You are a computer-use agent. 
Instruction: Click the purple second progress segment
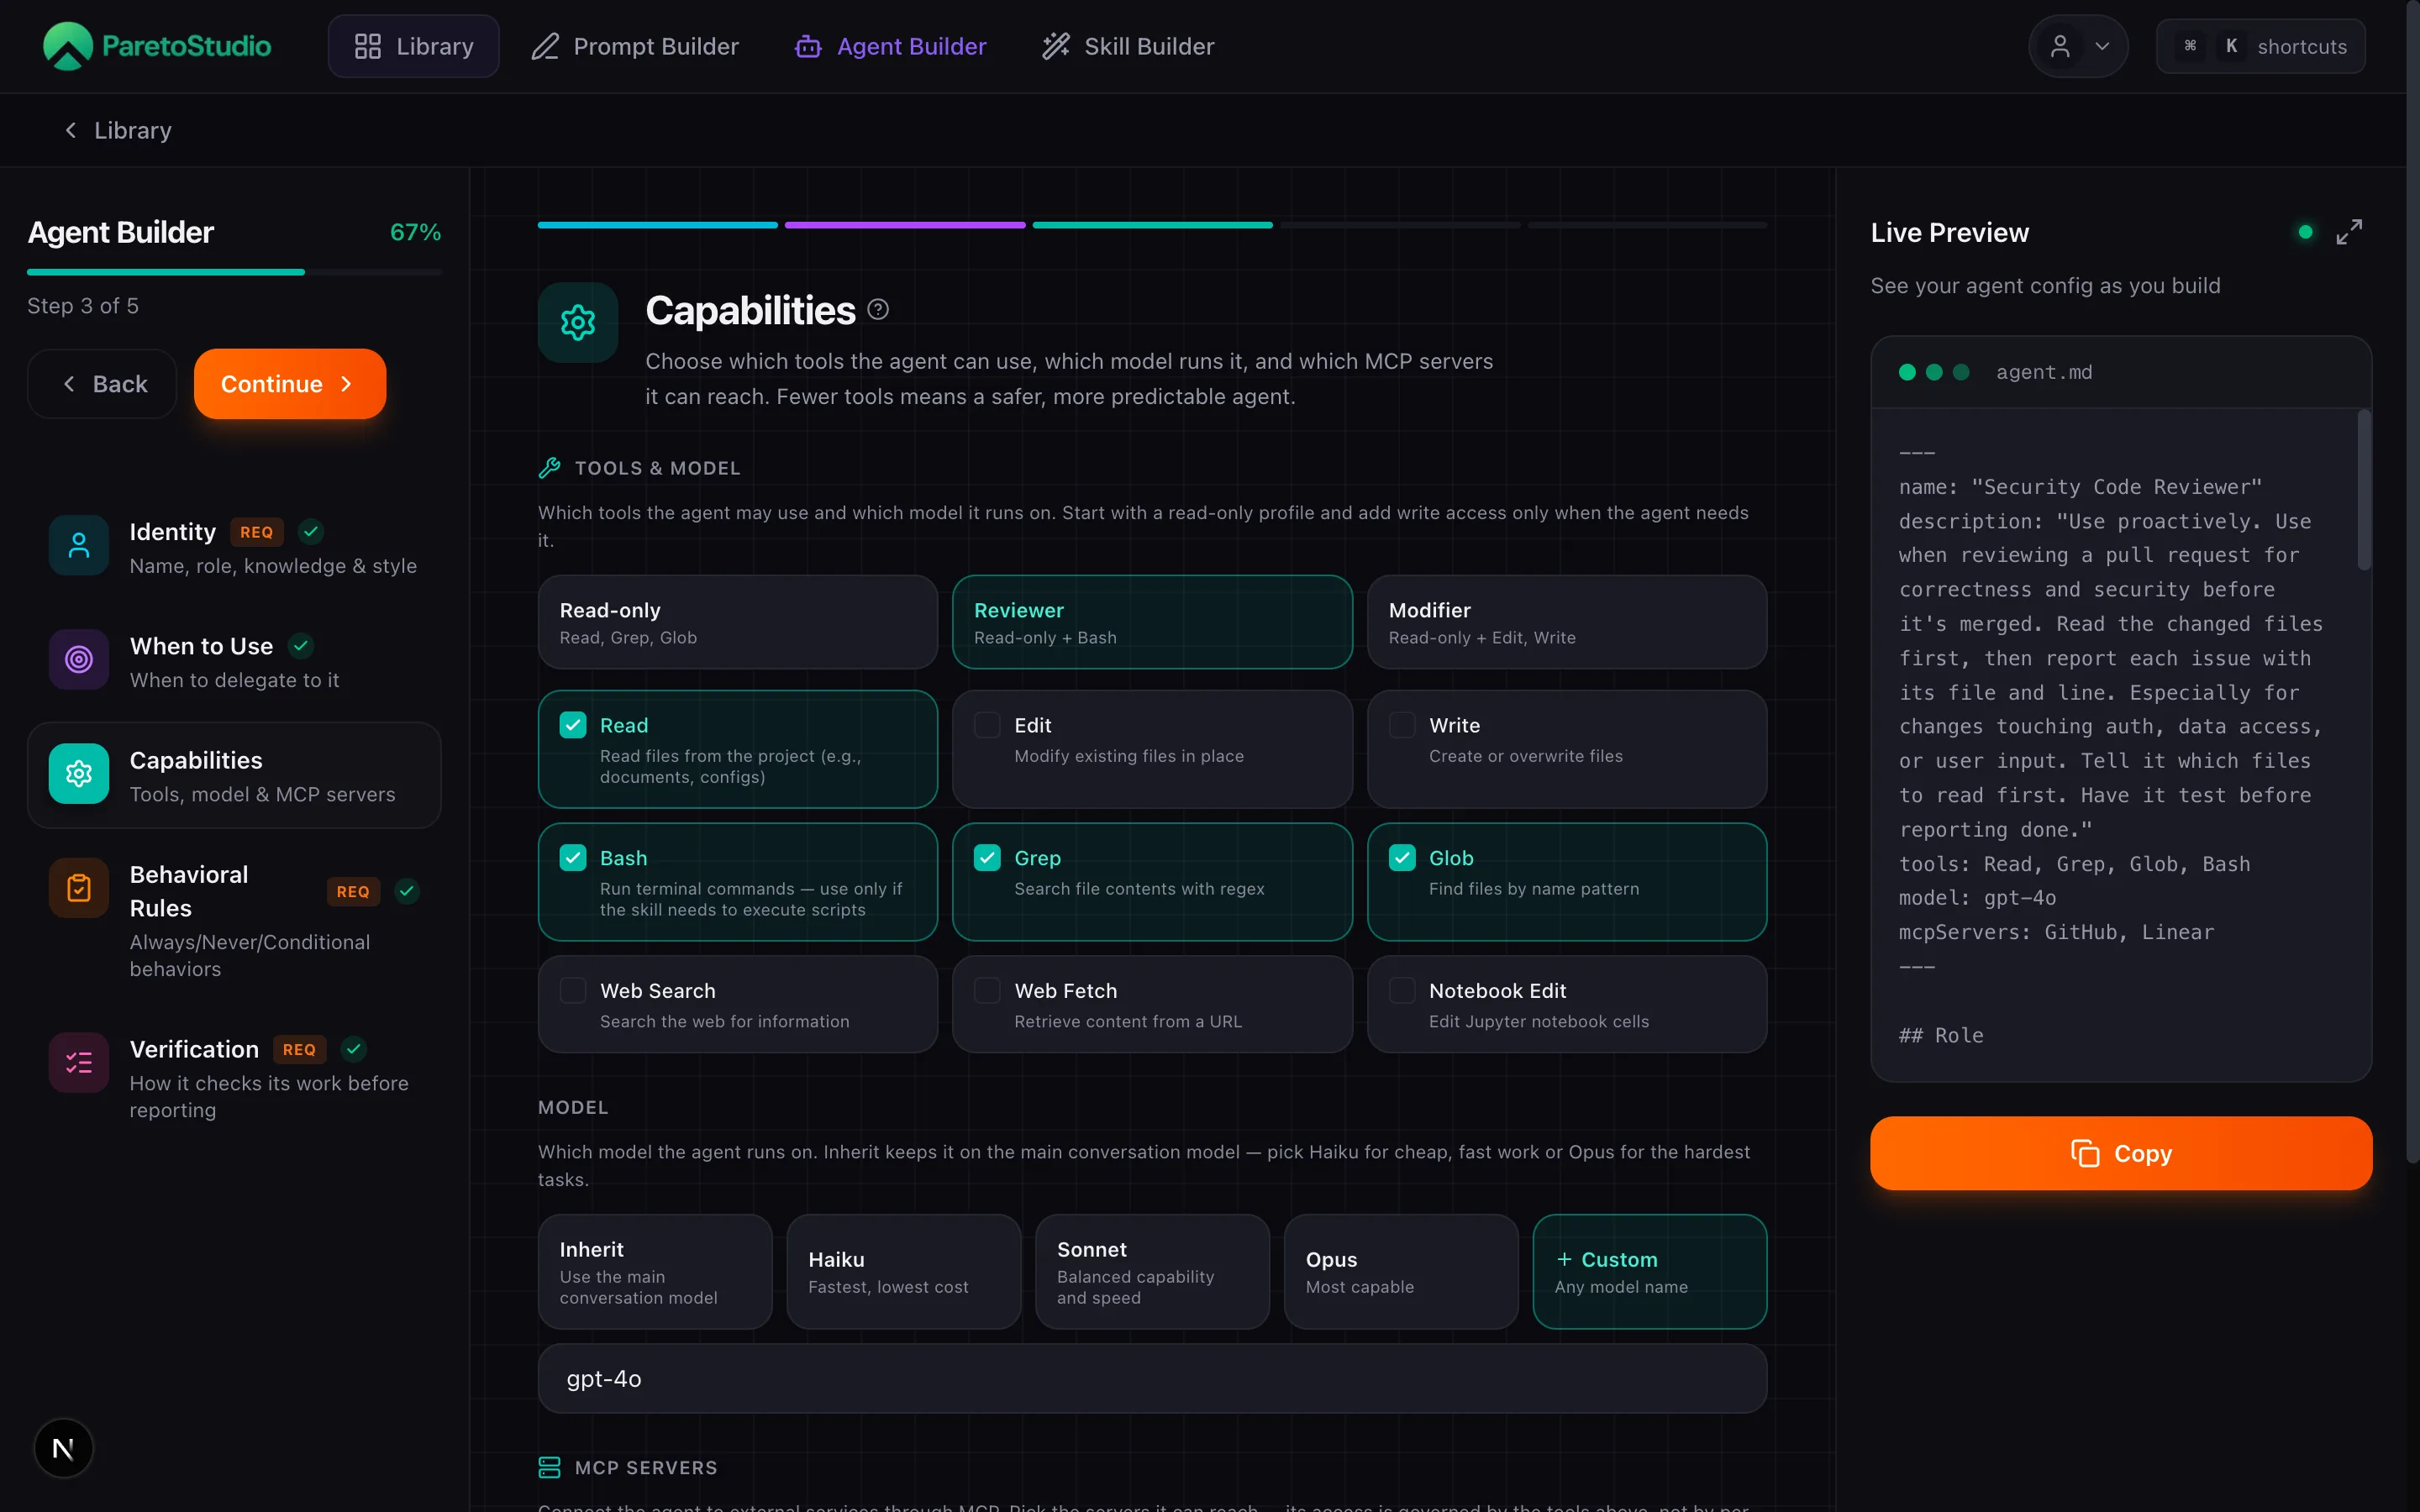(905, 225)
